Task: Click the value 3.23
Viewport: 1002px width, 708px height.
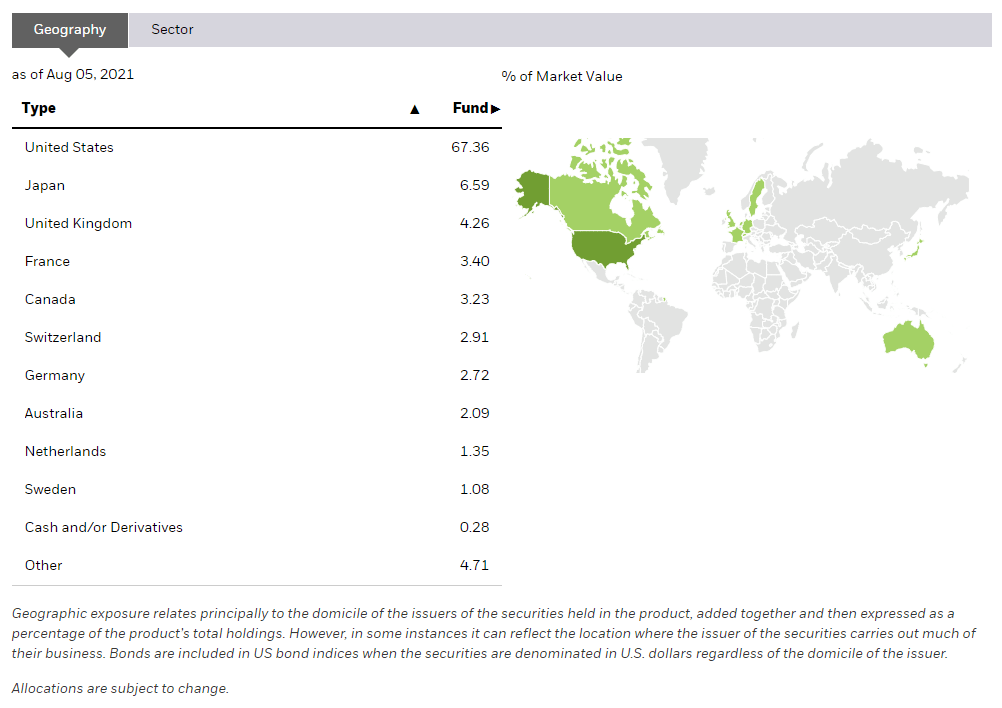Action: point(474,300)
